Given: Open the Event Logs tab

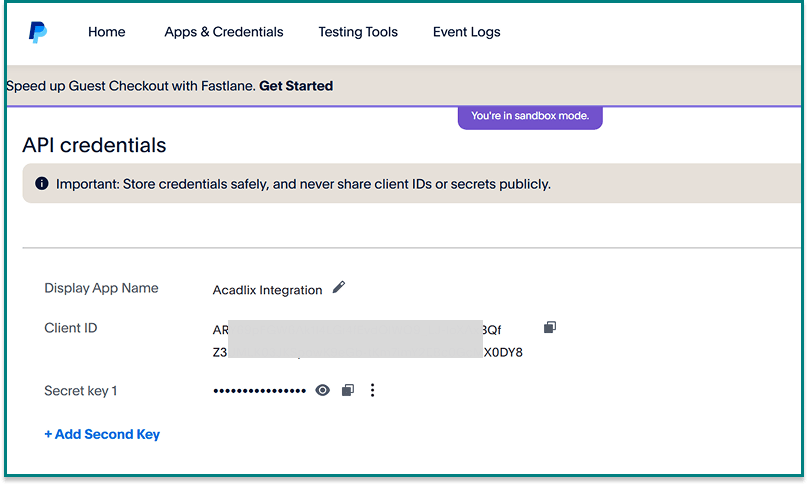Looking at the screenshot, I should click(x=466, y=32).
